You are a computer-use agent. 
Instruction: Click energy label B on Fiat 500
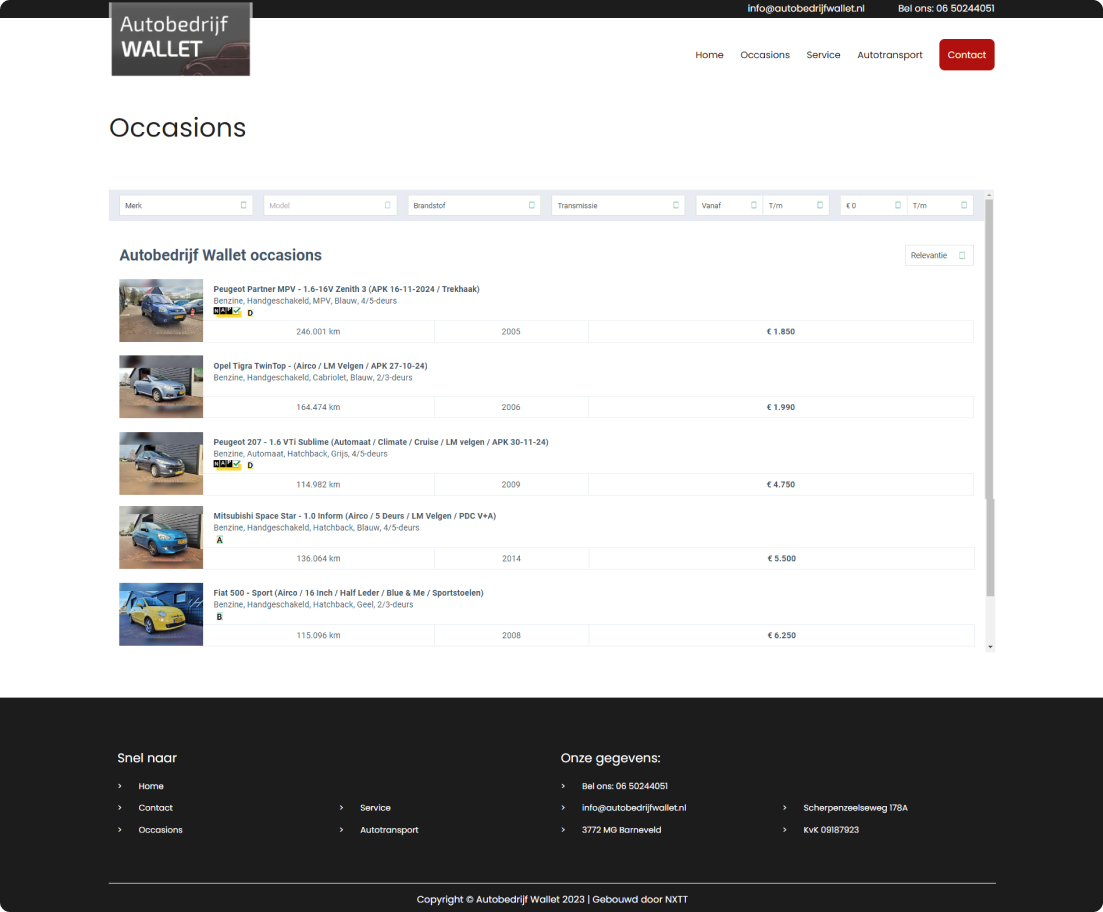pyautogui.click(x=219, y=616)
